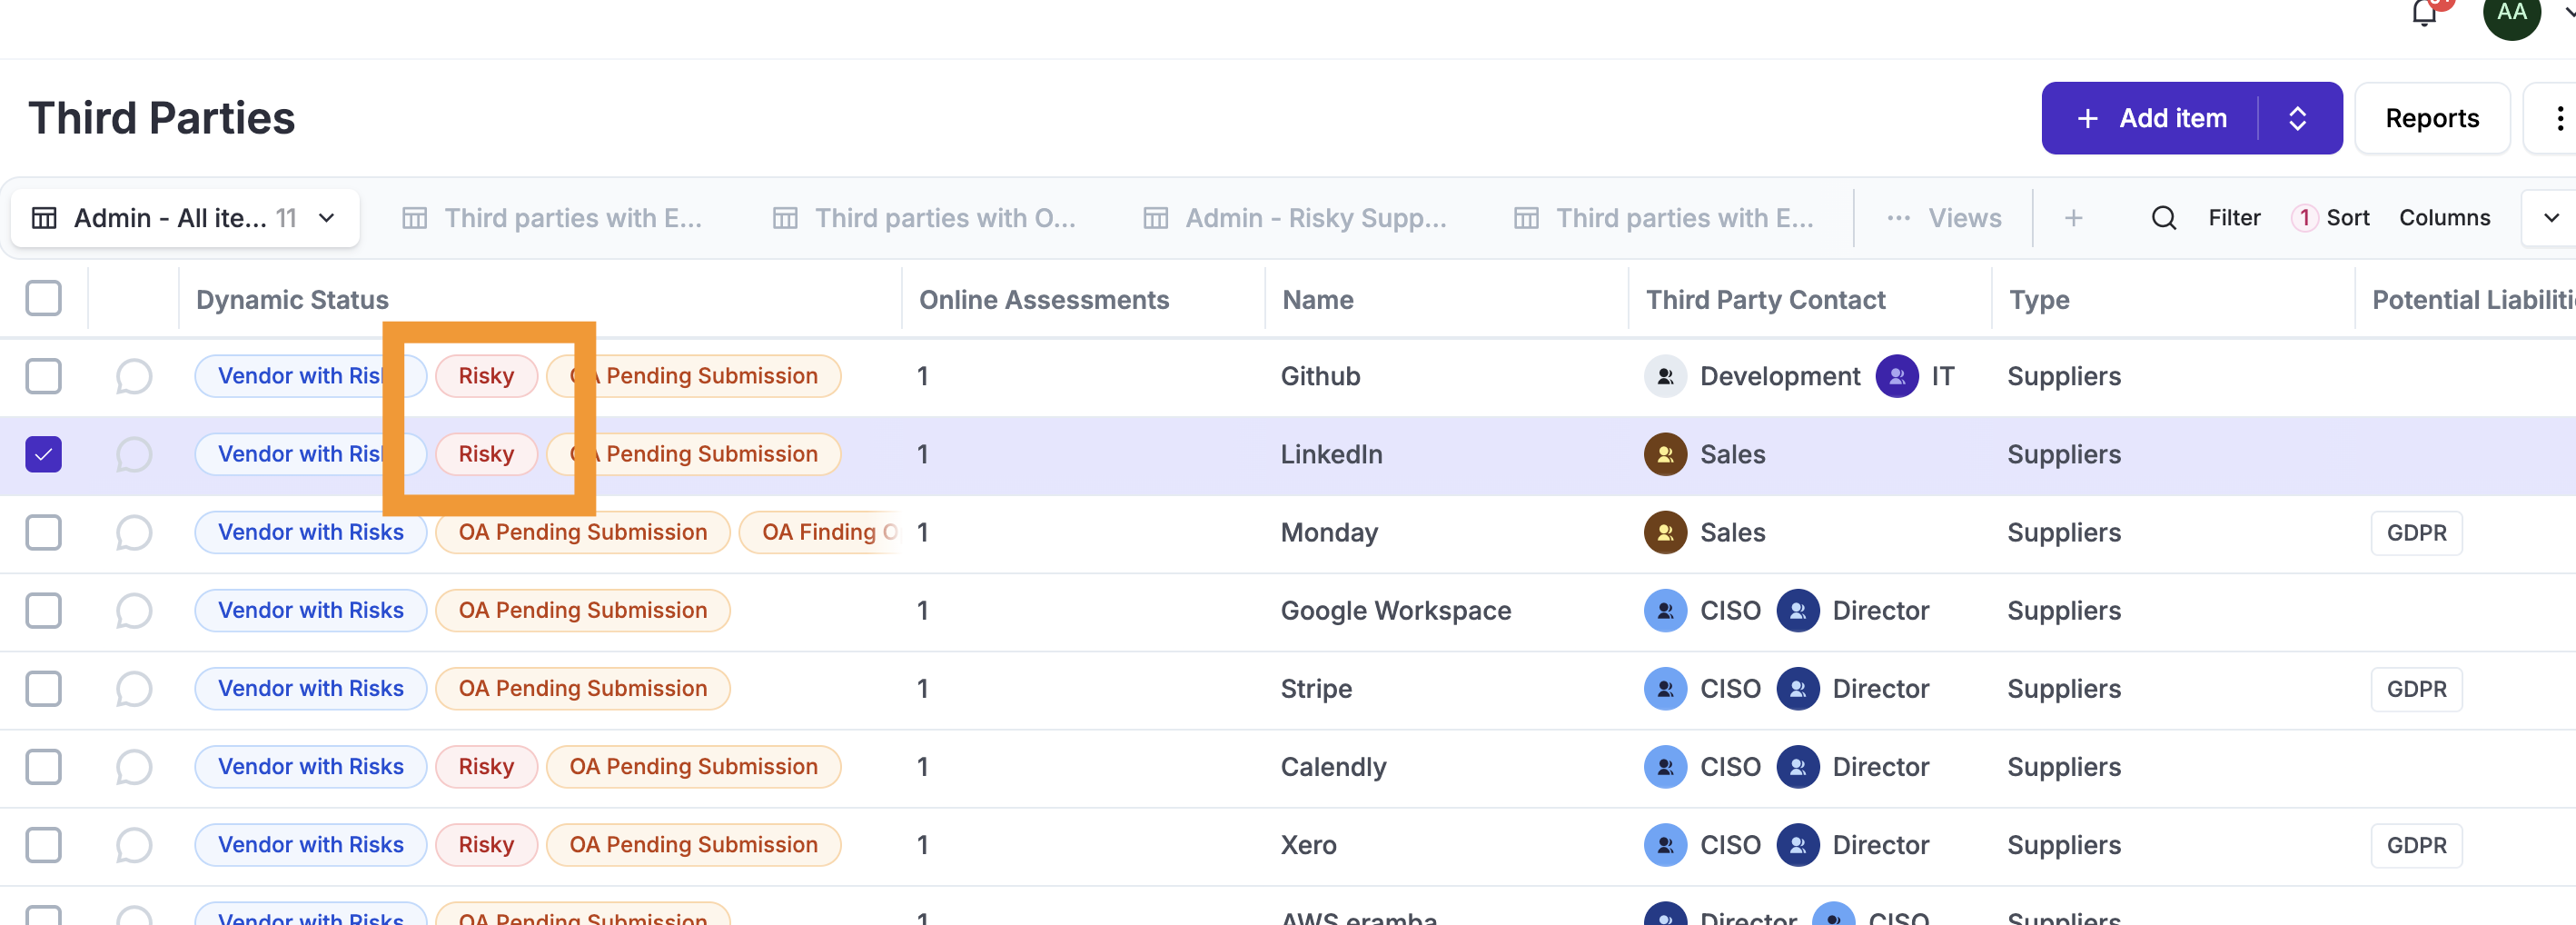Open the three-dot more options menu
Screen dimensions: 2576x925
[2558, 119]
